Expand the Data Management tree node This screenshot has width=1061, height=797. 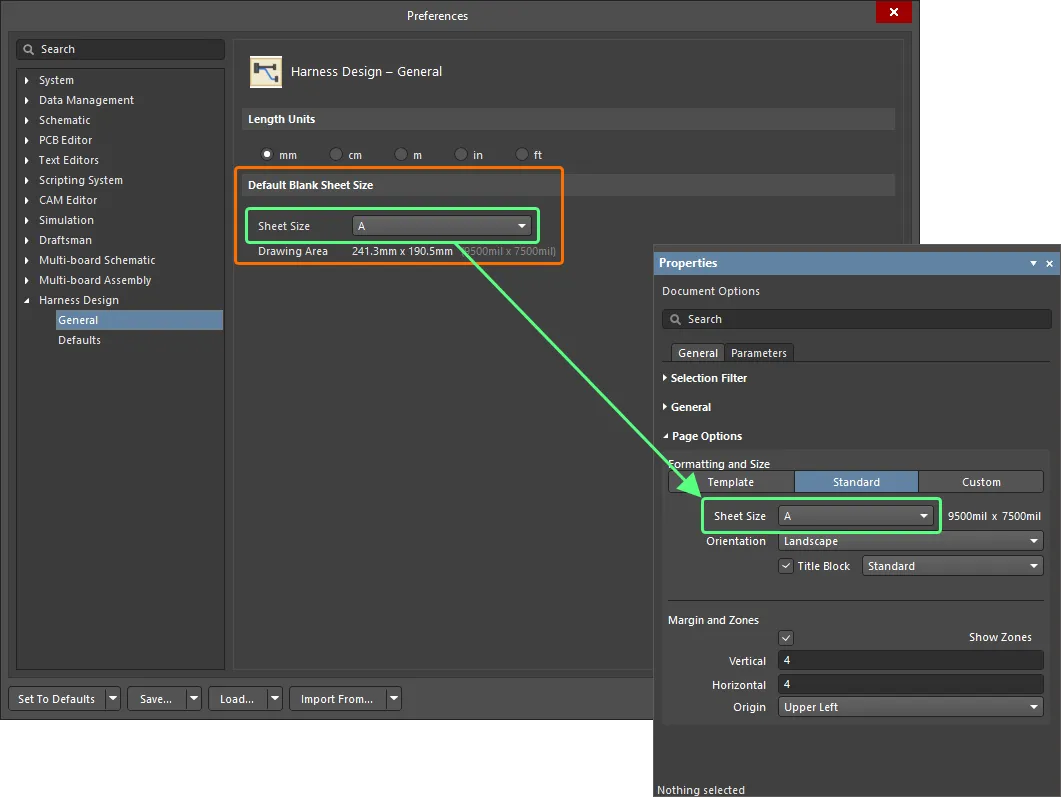[27, 100]
